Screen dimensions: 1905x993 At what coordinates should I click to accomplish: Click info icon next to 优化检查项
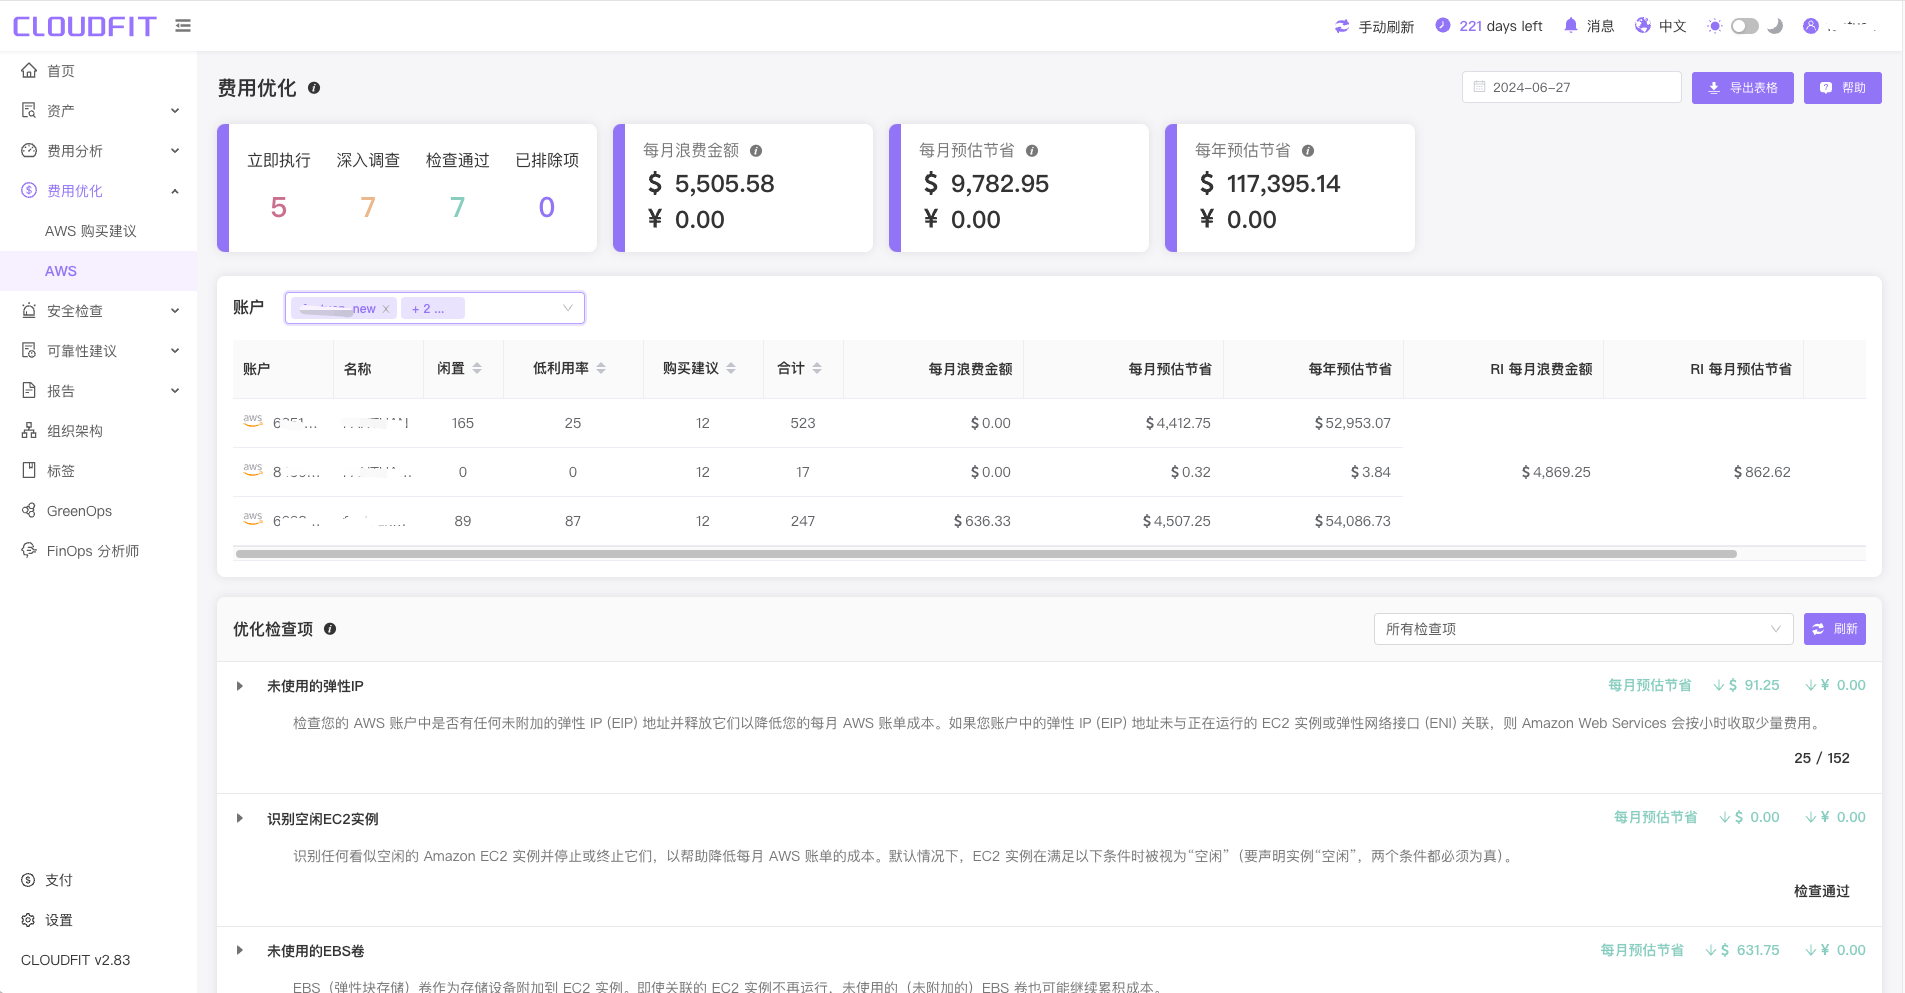click(x=330, y=629)
